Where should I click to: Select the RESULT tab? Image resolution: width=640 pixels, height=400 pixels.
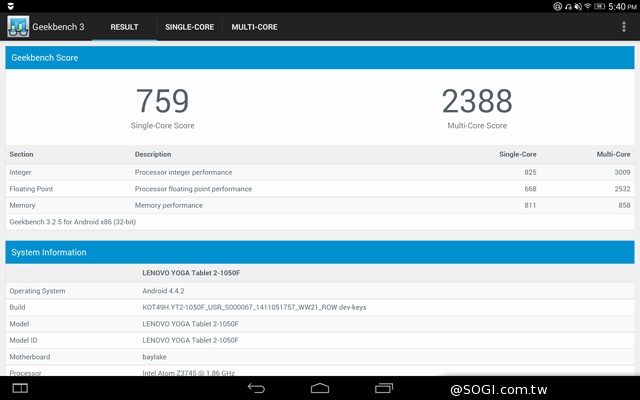[x=124, y=27]
